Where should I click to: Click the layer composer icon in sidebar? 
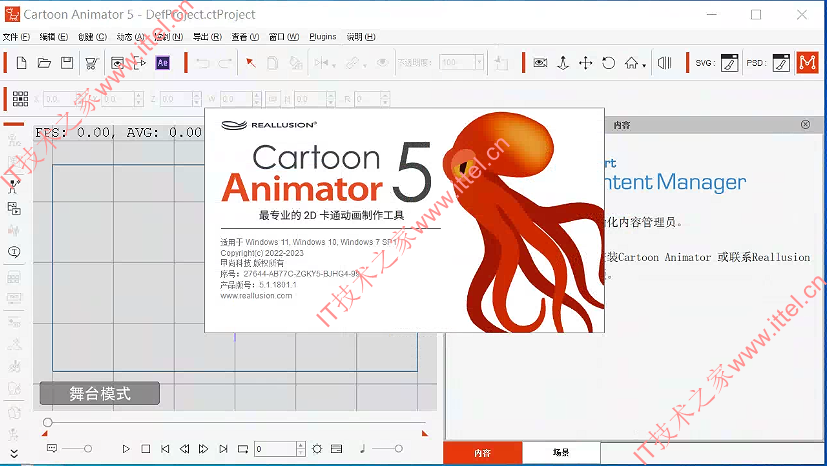coord(14,208)
